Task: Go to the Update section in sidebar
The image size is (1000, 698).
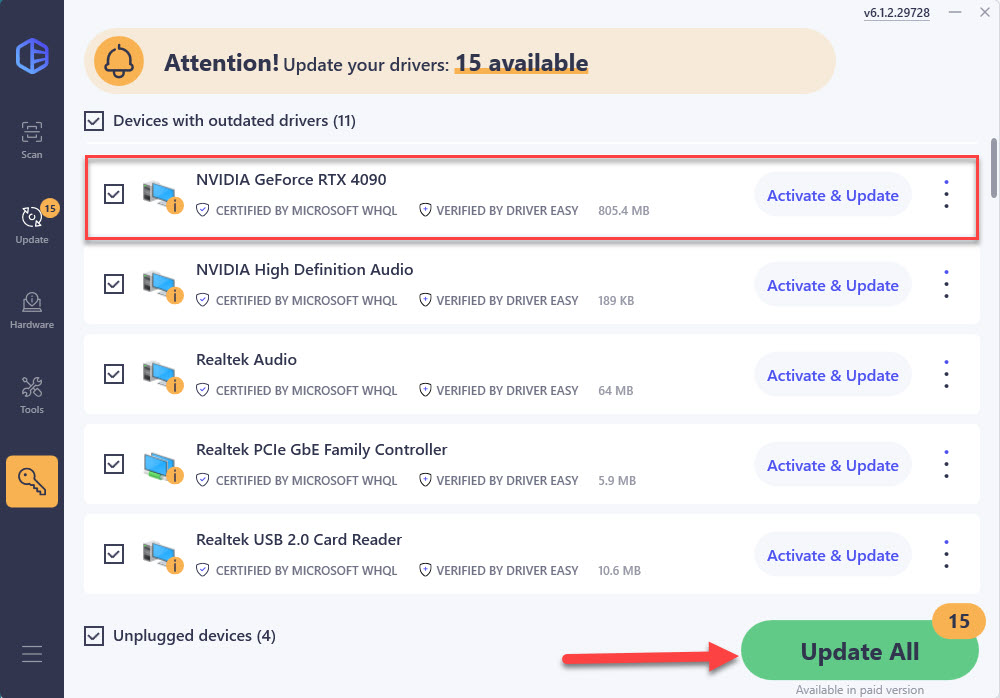Action: [x=32, y=223]
